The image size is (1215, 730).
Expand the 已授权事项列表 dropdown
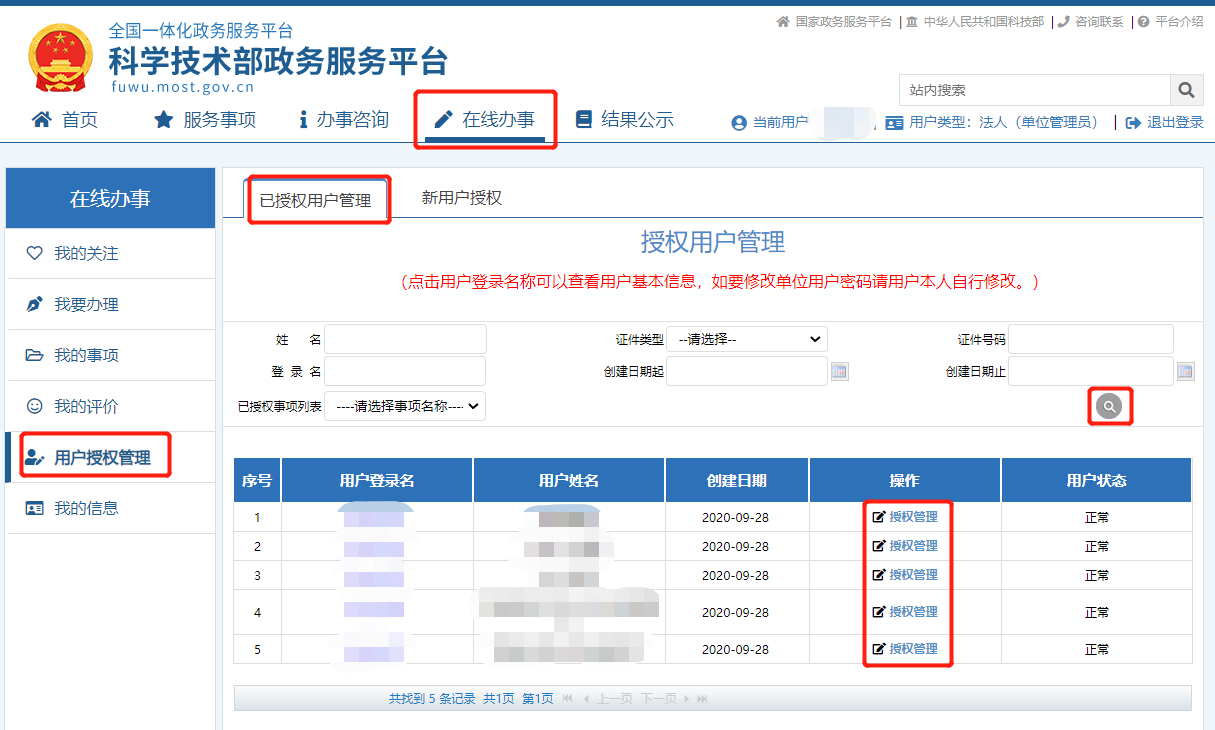[x=405, y=406]
